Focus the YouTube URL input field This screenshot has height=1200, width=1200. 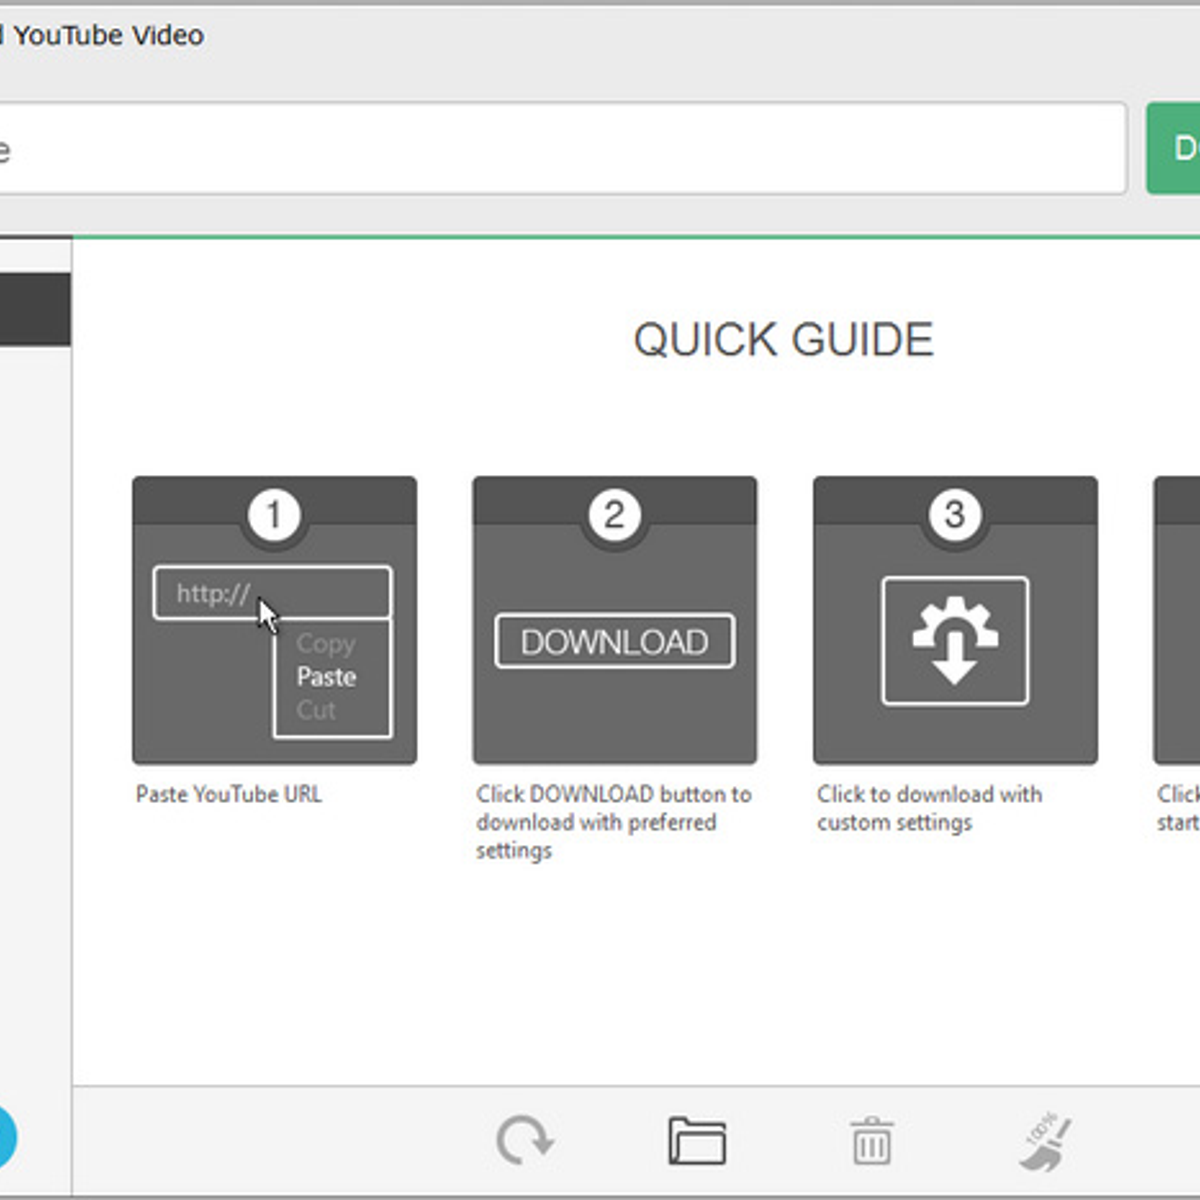tap(562, 148)
